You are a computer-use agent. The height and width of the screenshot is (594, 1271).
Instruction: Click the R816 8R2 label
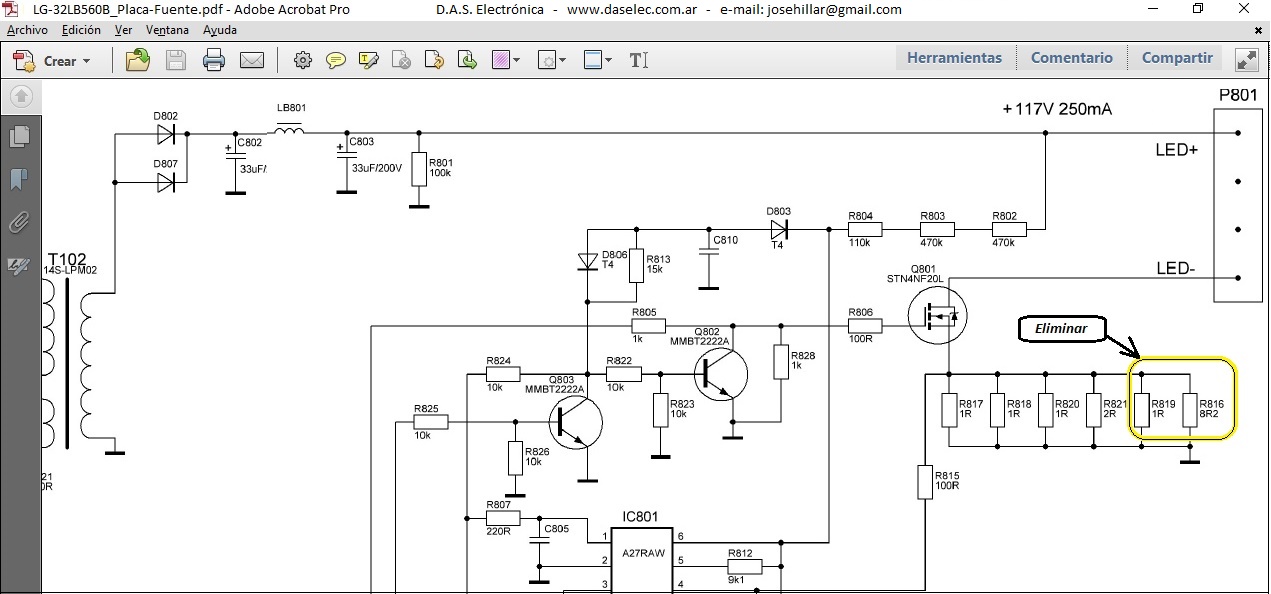click(1211, 408)
